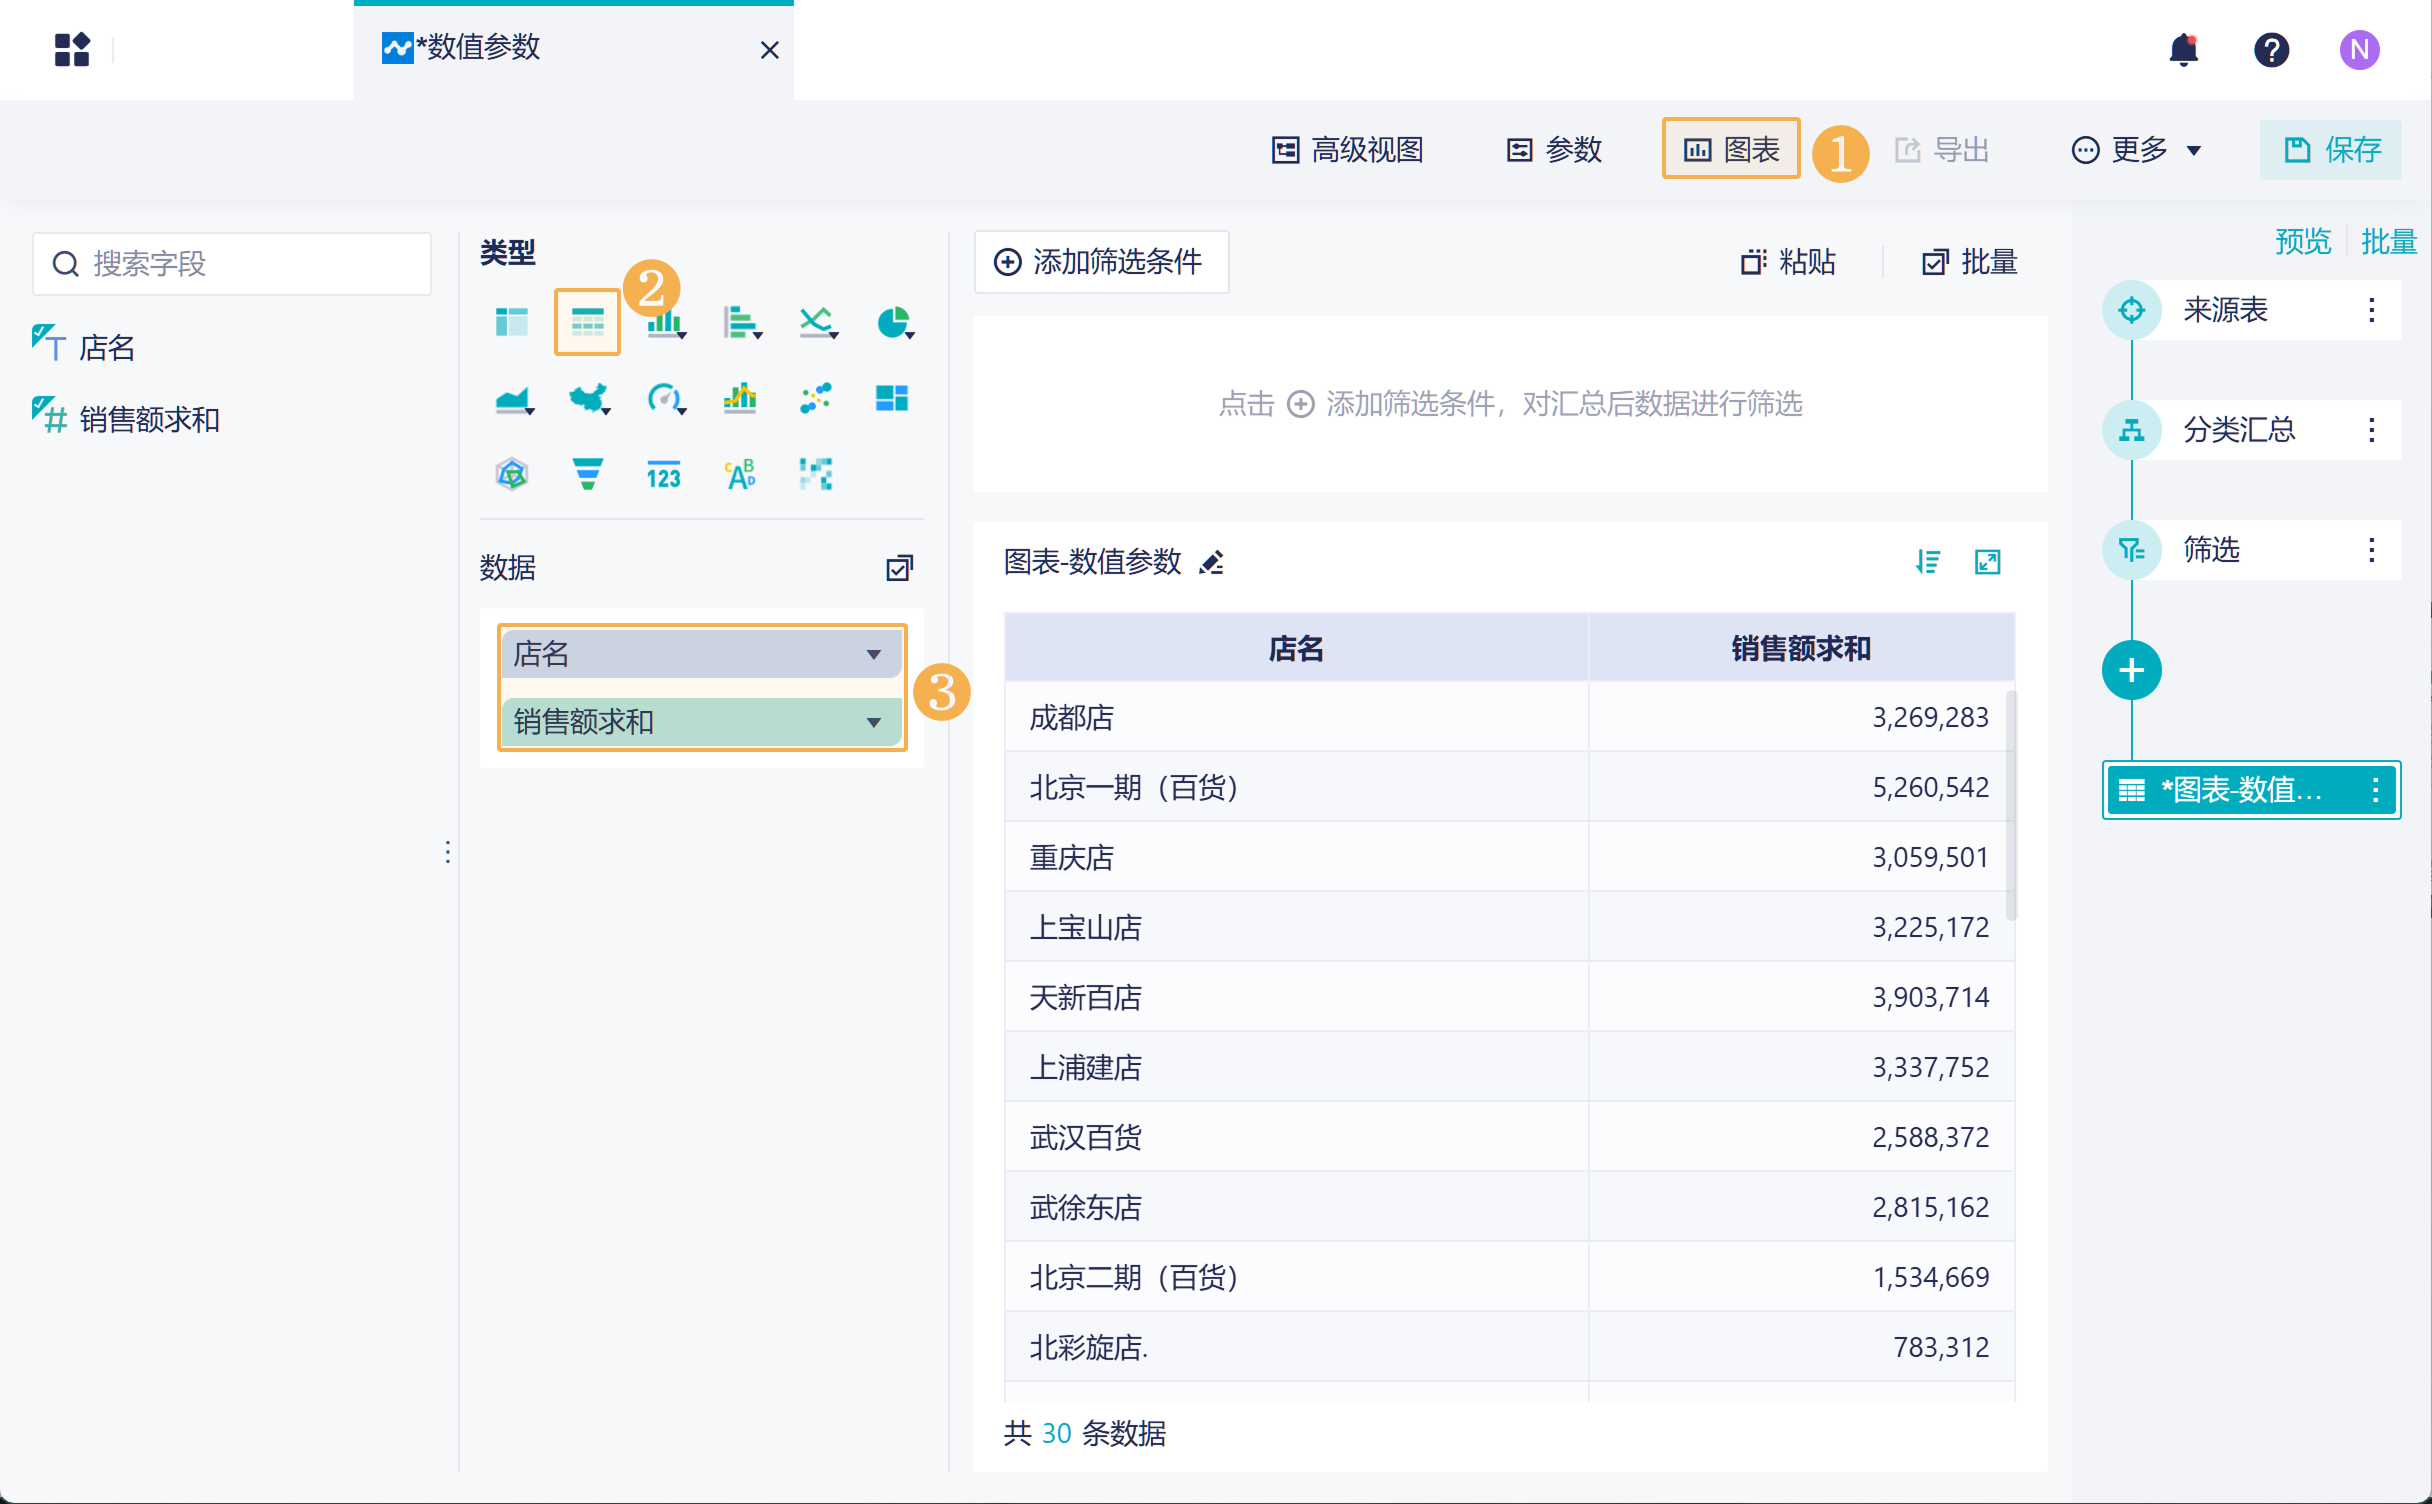
Task: Open the 参数 toolbar menu
Action: [1555, 150]
